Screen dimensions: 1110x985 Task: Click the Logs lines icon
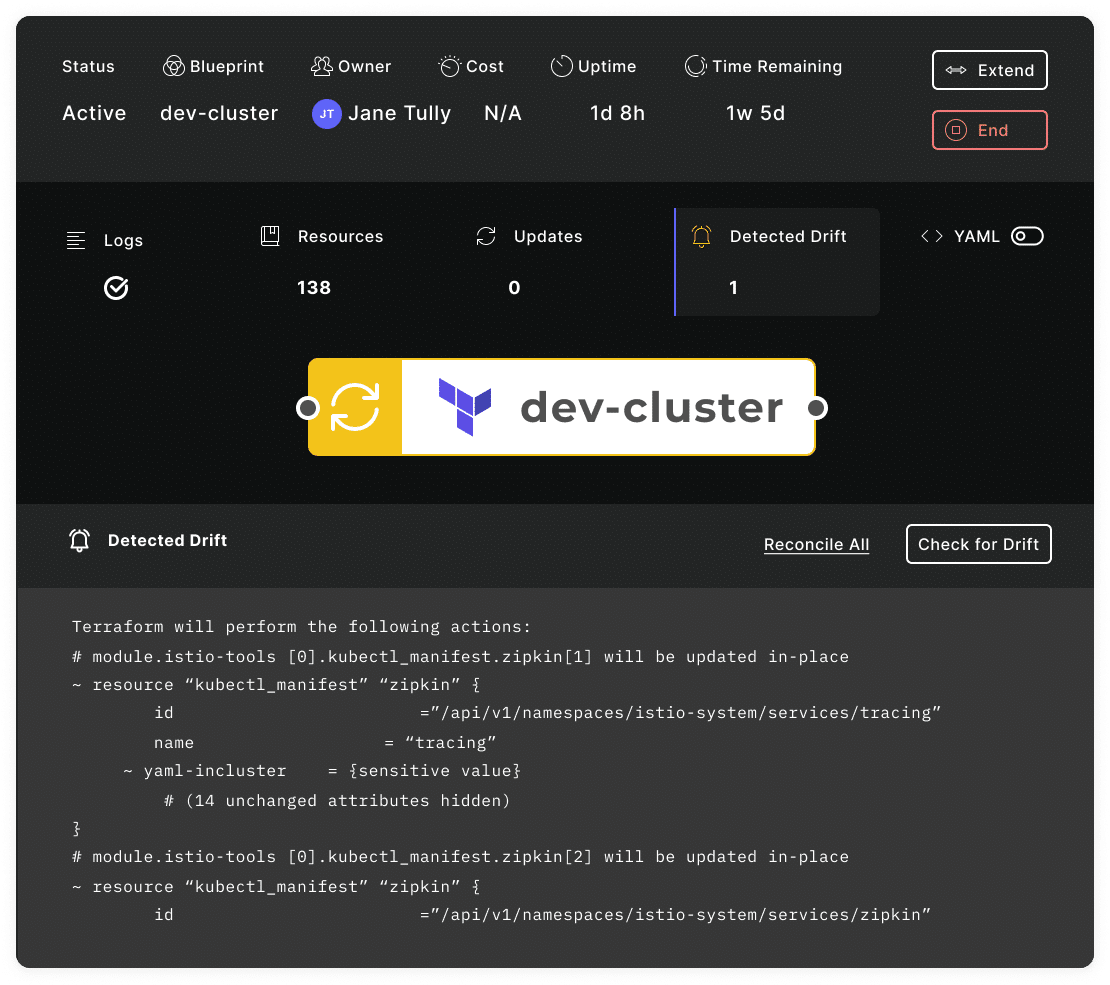tap(76, 241)
